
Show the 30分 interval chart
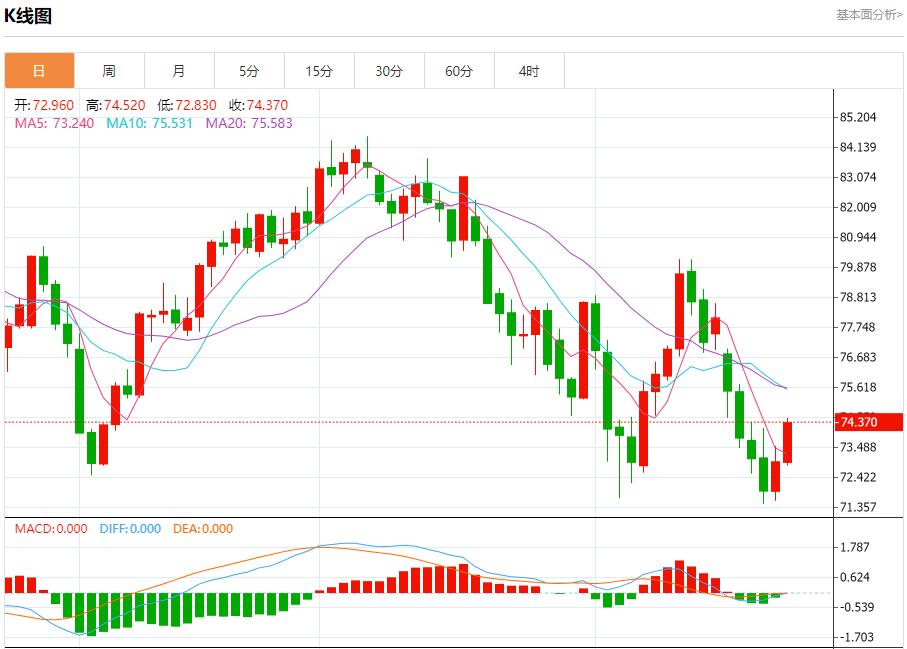[x=389, y=71]
